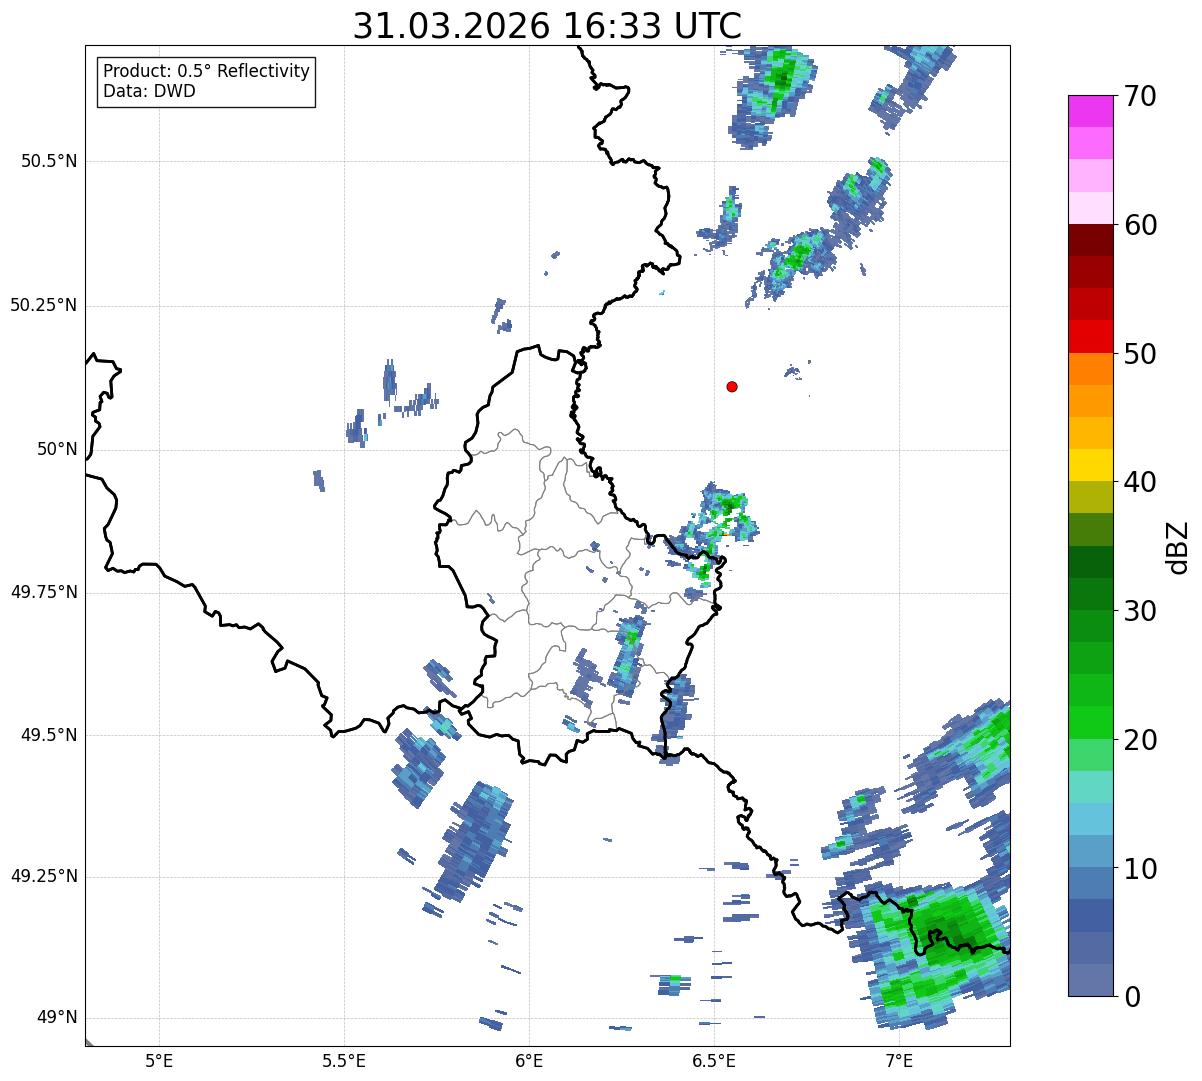This screenshot has width=1202, height=1081.
Task: Click the 50°N latitude label
Action: [x=57, y=450]
